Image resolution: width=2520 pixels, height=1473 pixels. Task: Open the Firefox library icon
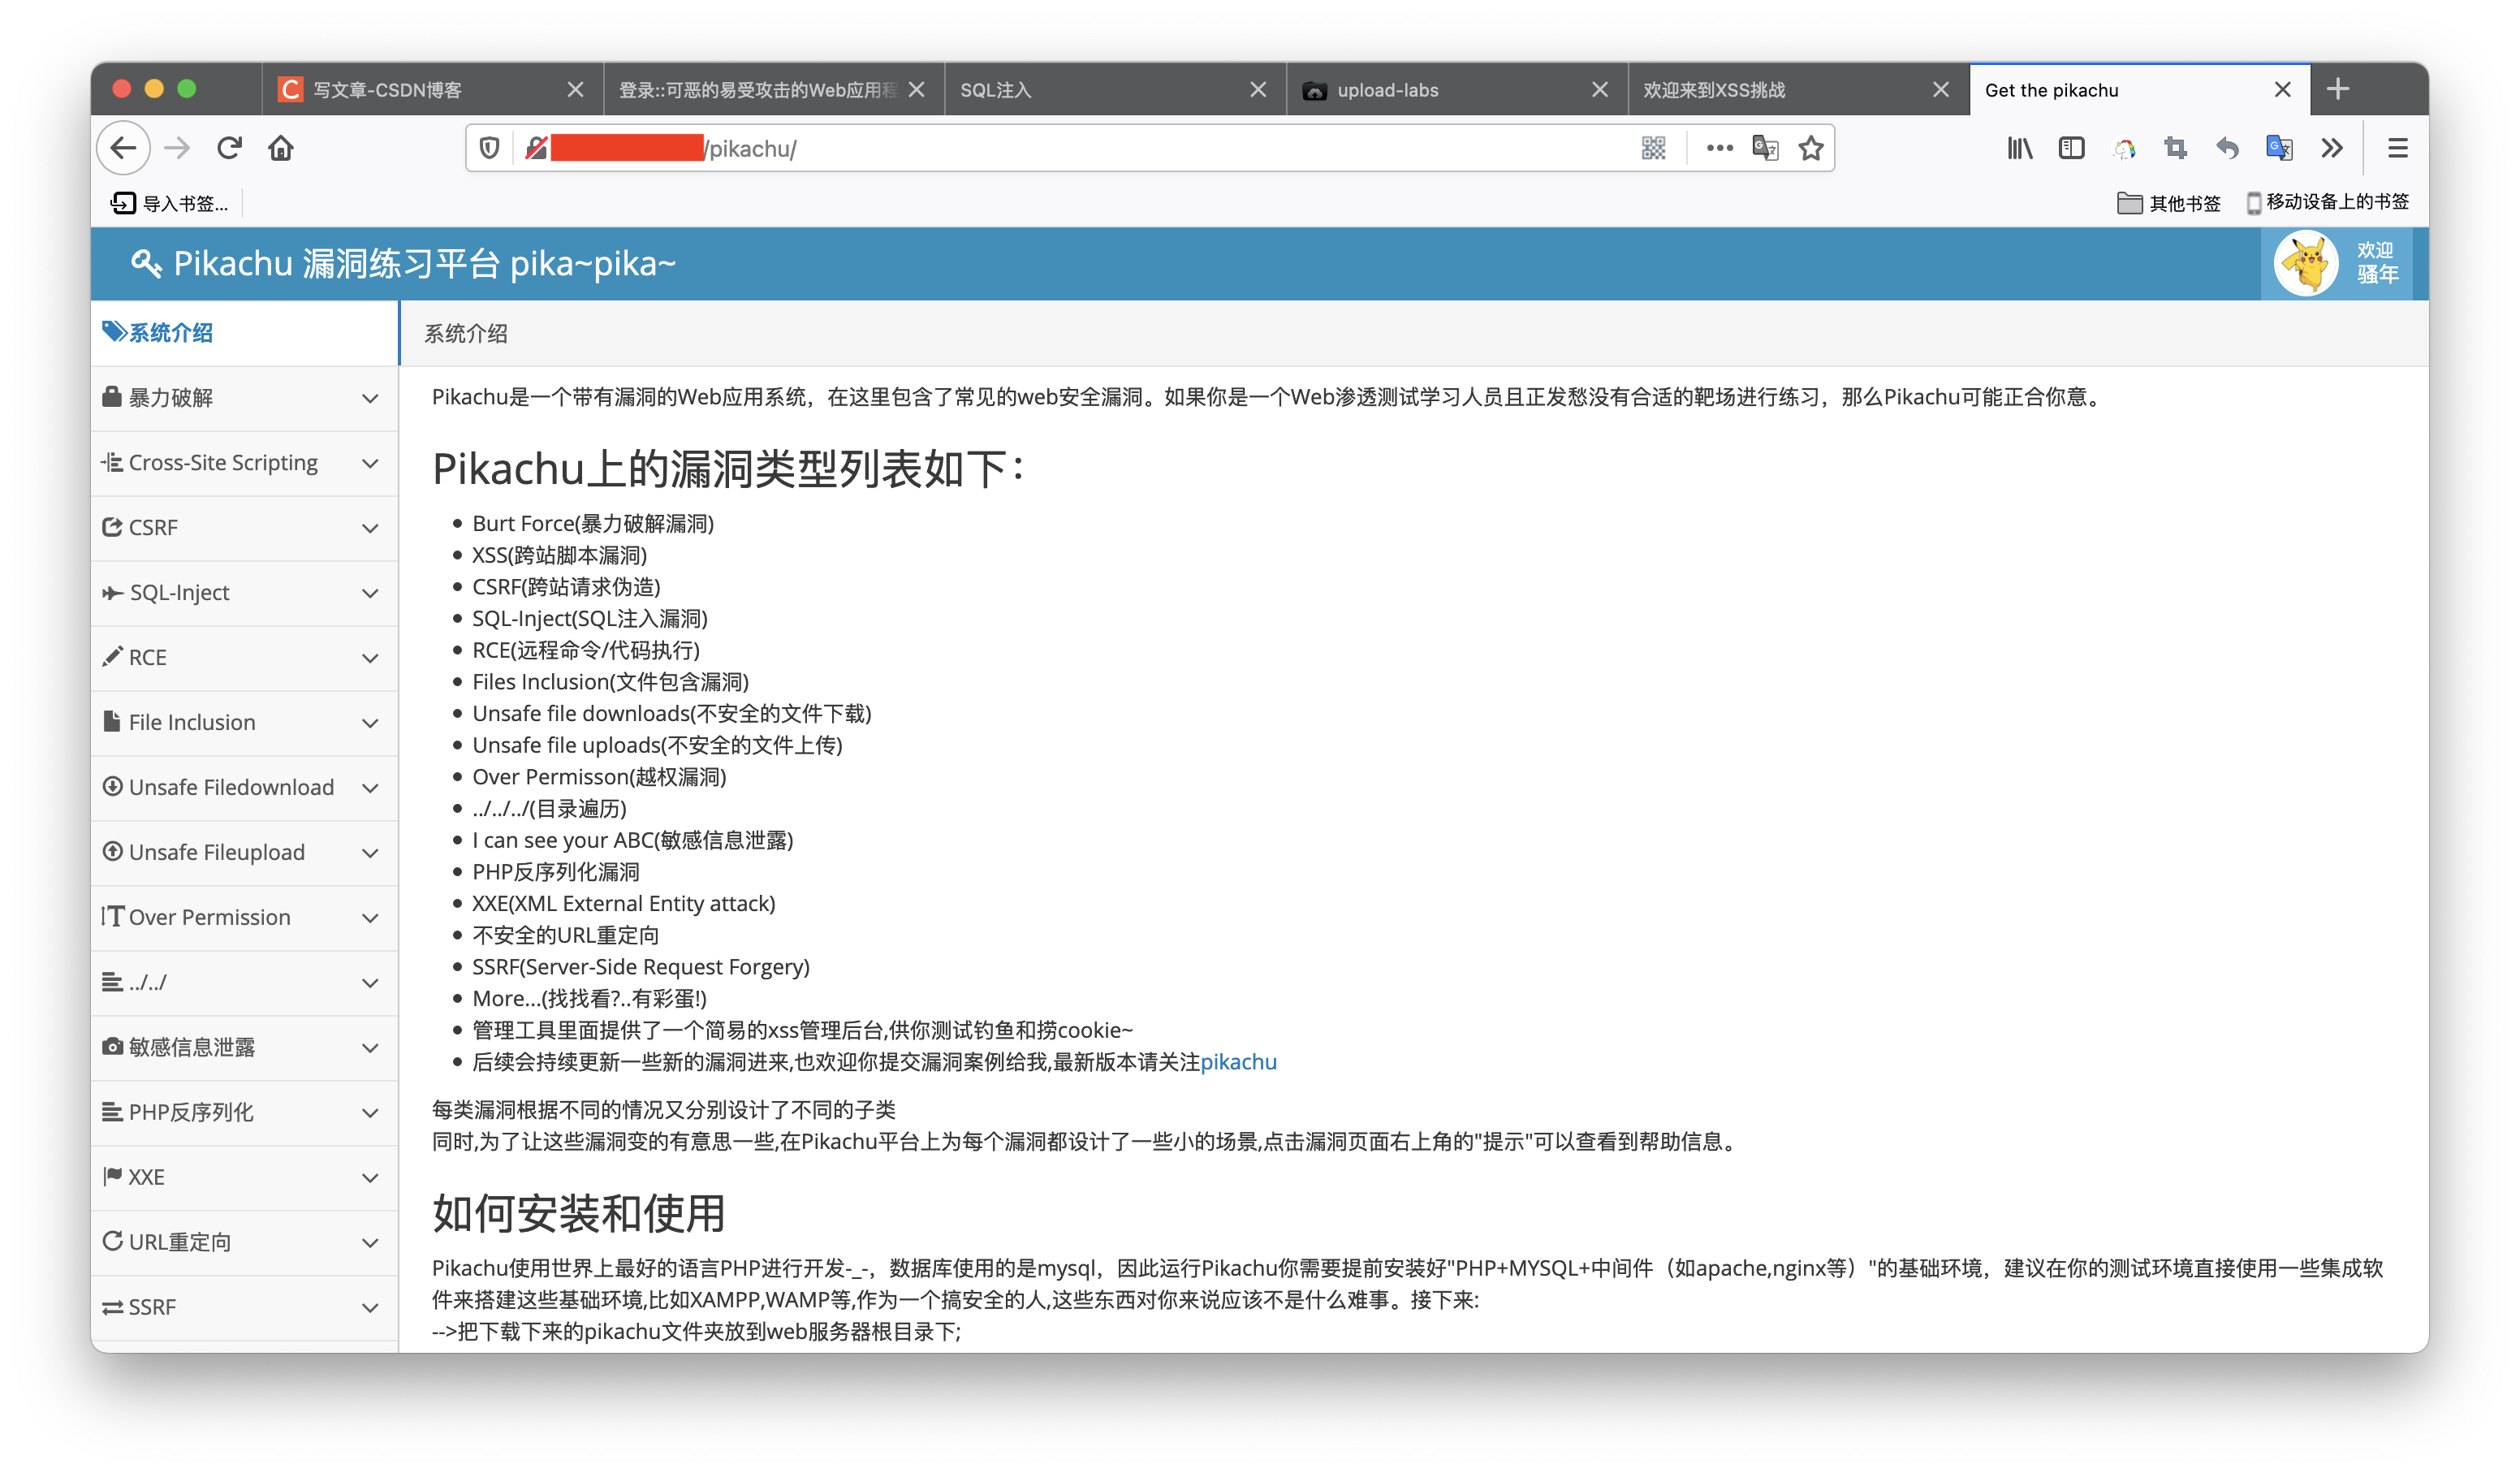(2019, 148)
